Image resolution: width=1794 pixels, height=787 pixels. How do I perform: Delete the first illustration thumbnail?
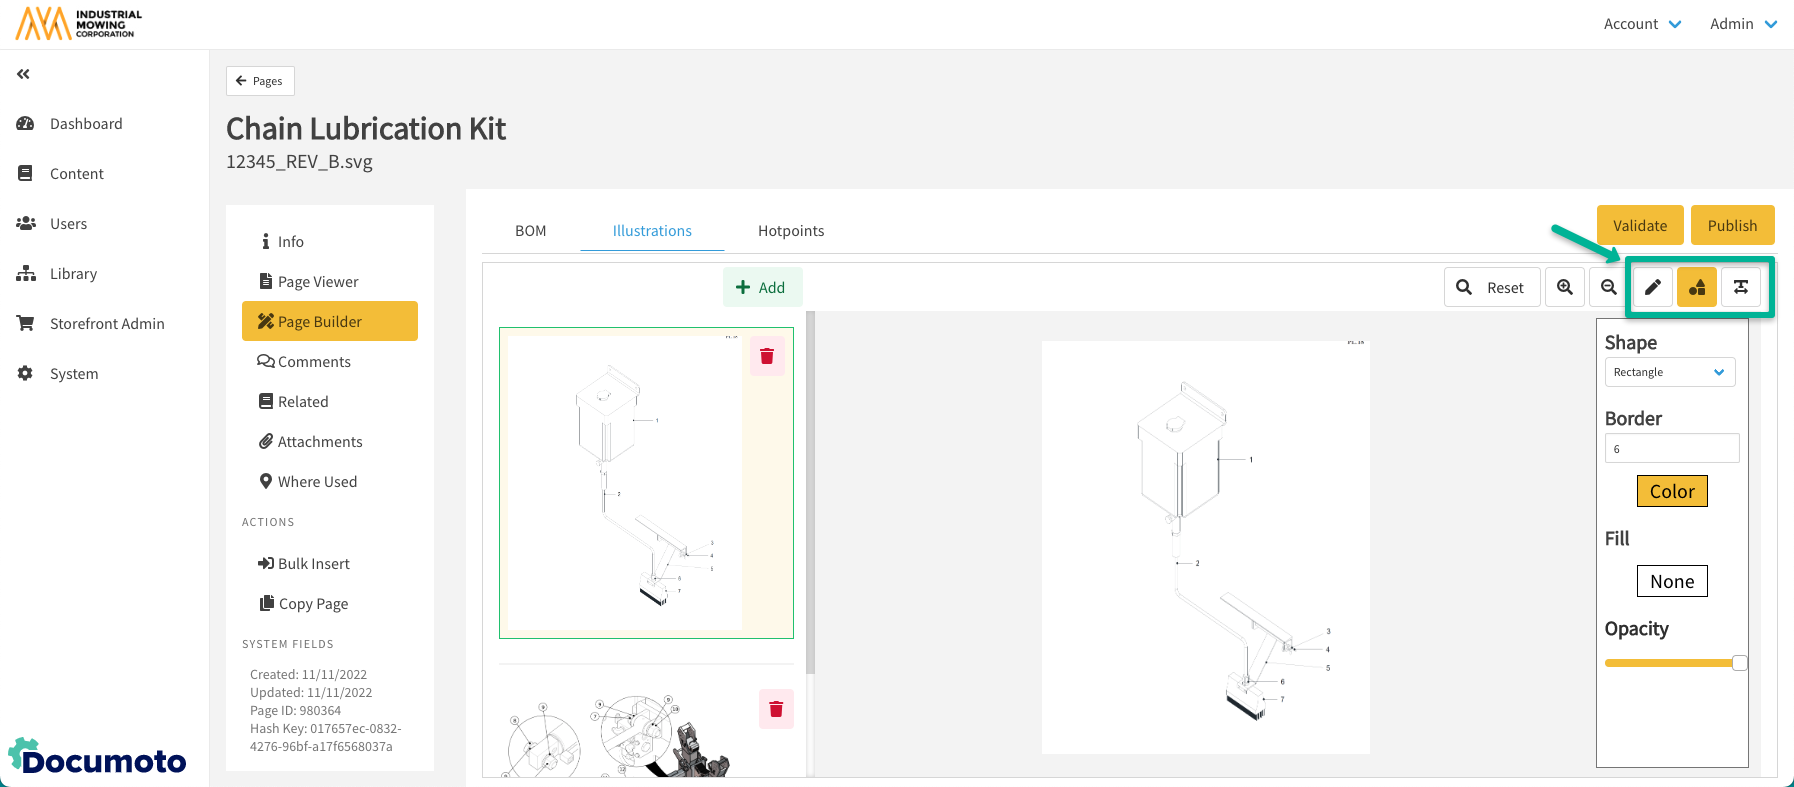click(767, 357)
